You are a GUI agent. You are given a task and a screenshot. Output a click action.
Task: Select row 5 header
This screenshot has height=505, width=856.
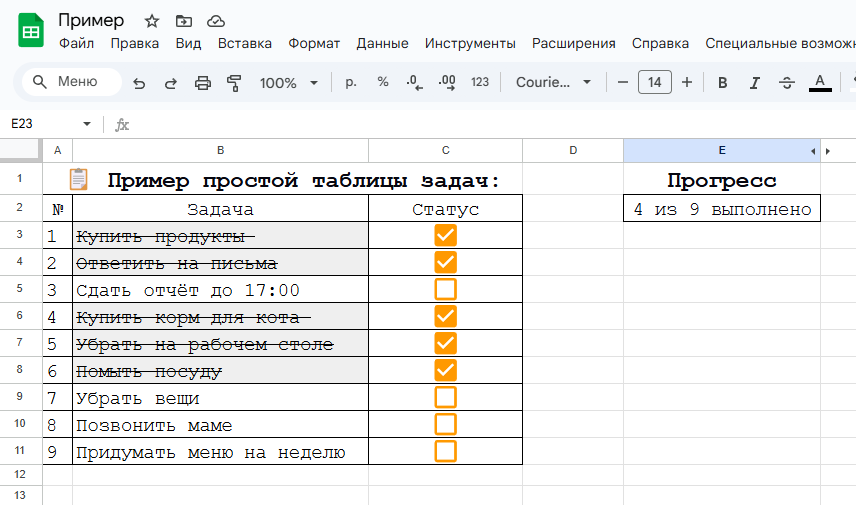point(20,288)
